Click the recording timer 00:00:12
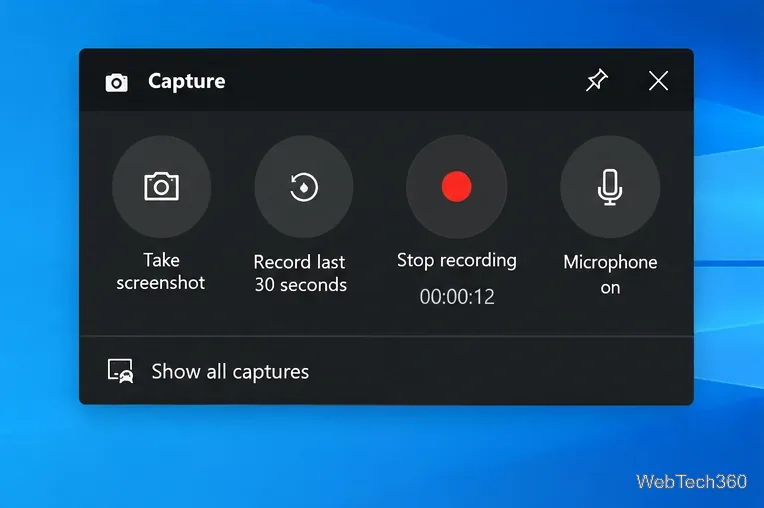 (x=457, y=297)
